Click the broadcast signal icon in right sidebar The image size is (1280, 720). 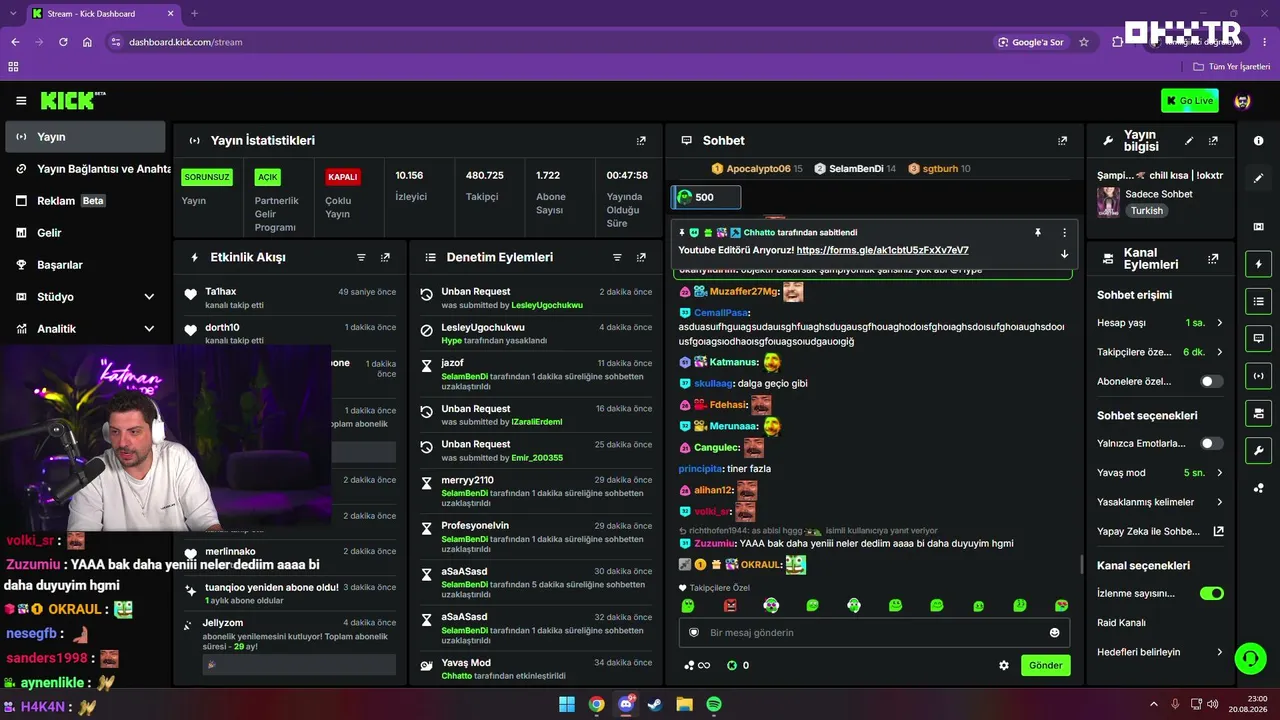[1258, 376]
